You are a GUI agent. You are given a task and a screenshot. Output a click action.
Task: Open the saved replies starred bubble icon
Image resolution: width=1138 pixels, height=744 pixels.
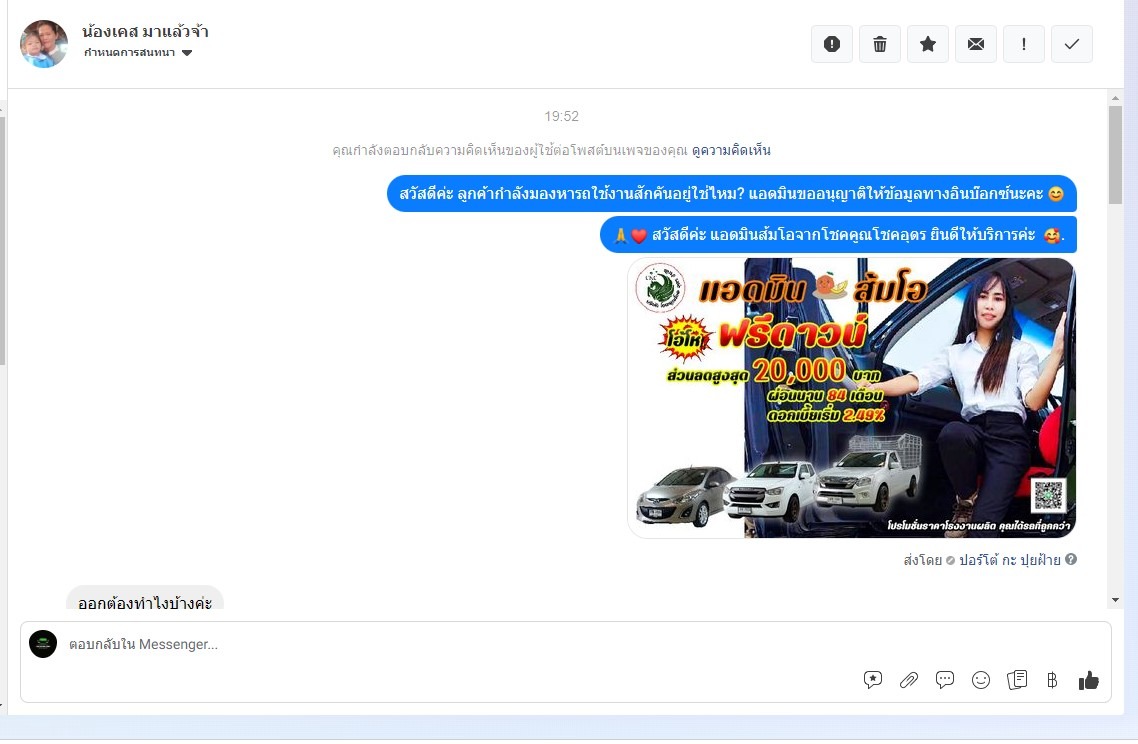(x=873, y=680)
